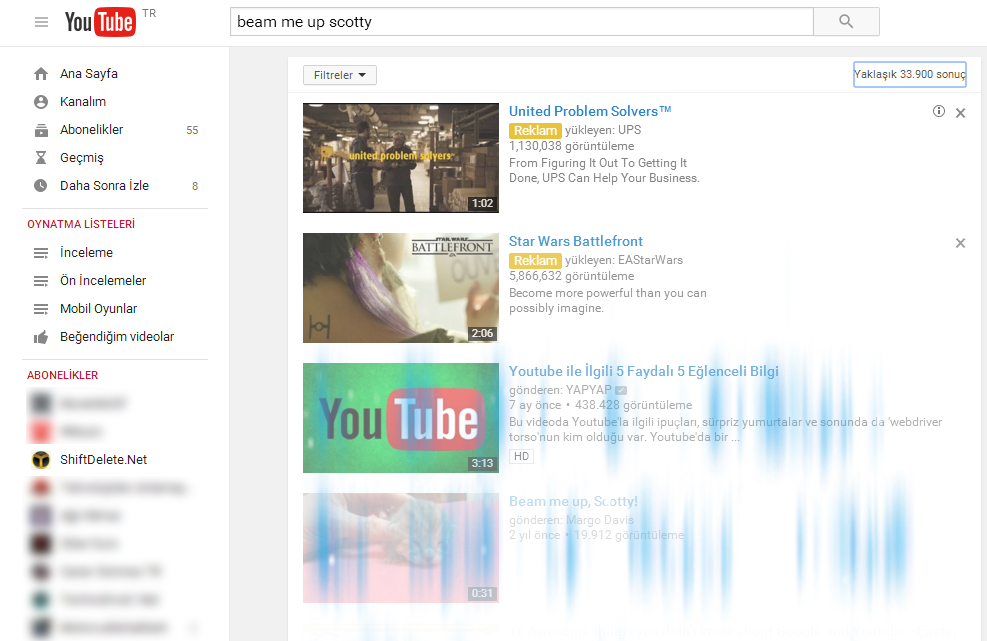Open Star Wars Battlefront title
This screenshot has width=987, height=641.
[x=575, y=241]
